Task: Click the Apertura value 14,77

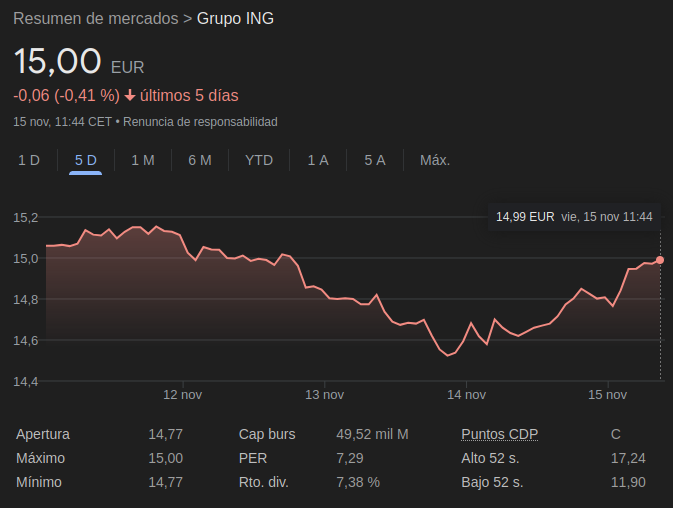Action: pyautogui.click(x=166, y=434)
